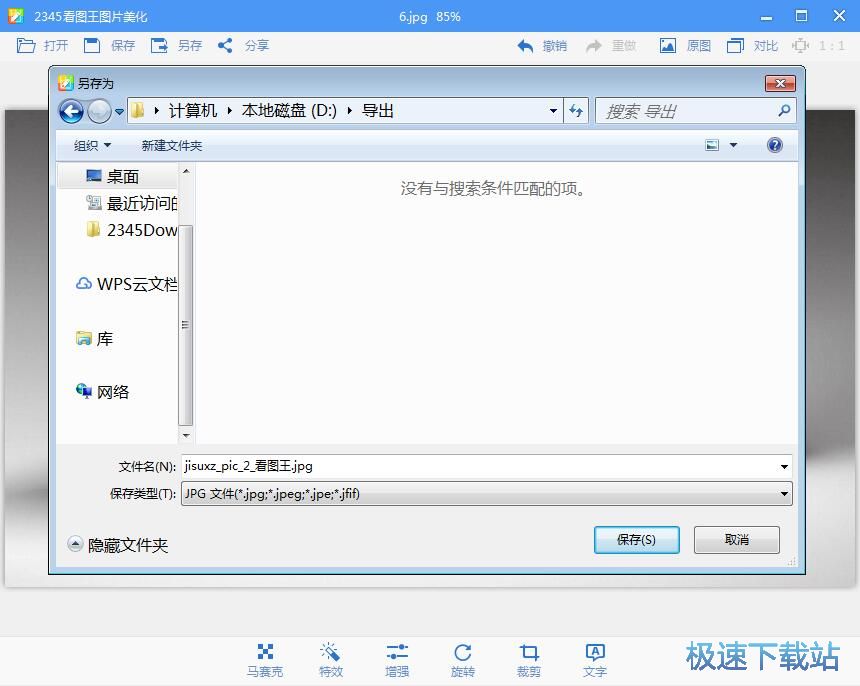Screen dimensions: 860x686
Task: Refresh the folder with the refresh icon
Action: pos(576,111)
